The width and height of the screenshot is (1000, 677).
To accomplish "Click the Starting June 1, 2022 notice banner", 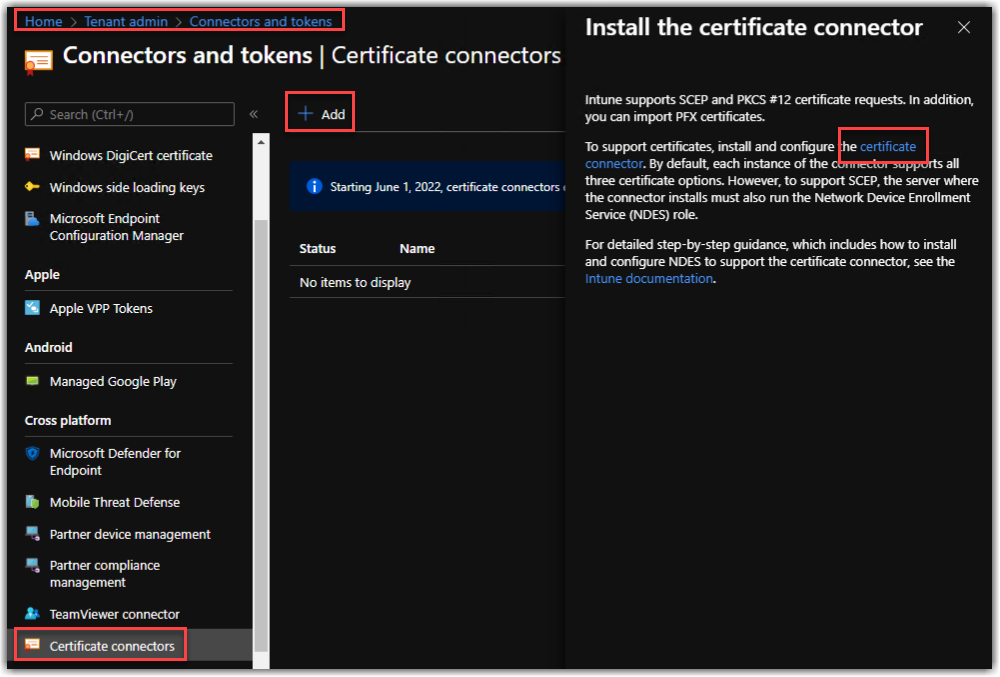I will pos(427,187).
